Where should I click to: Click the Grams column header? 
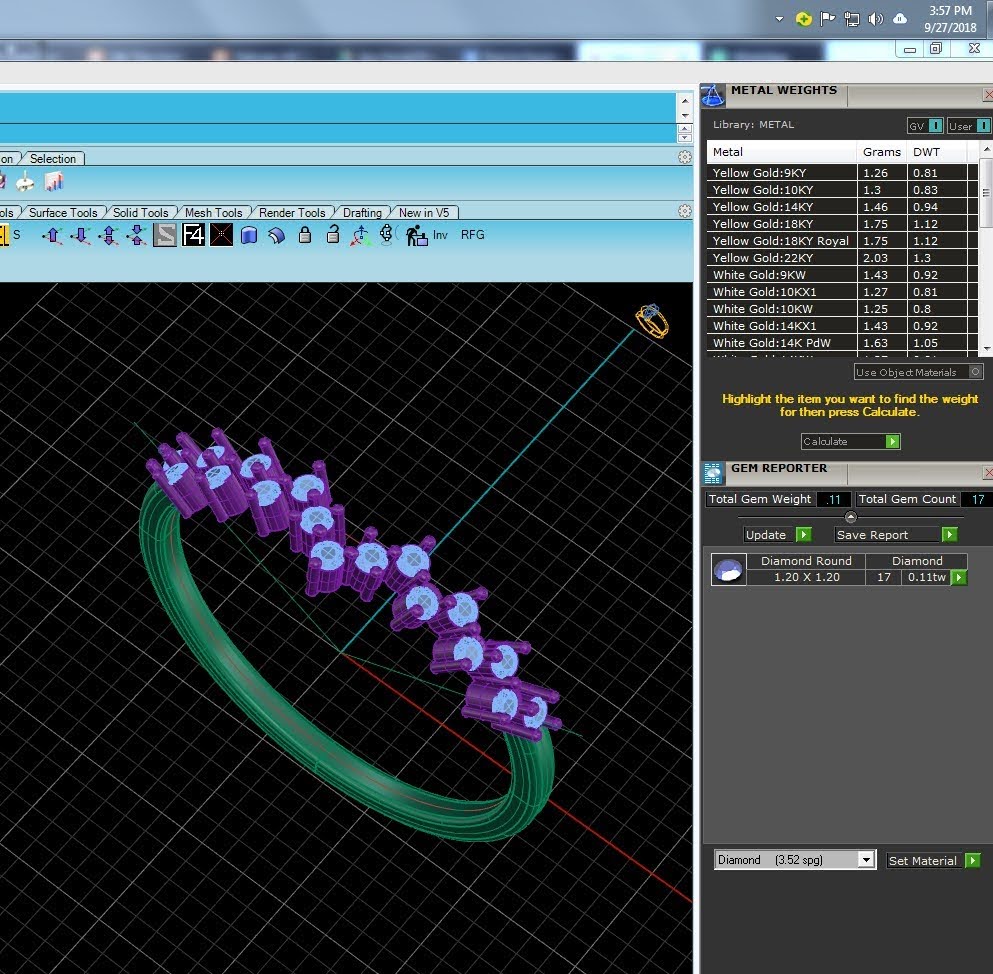click(882, 152)
